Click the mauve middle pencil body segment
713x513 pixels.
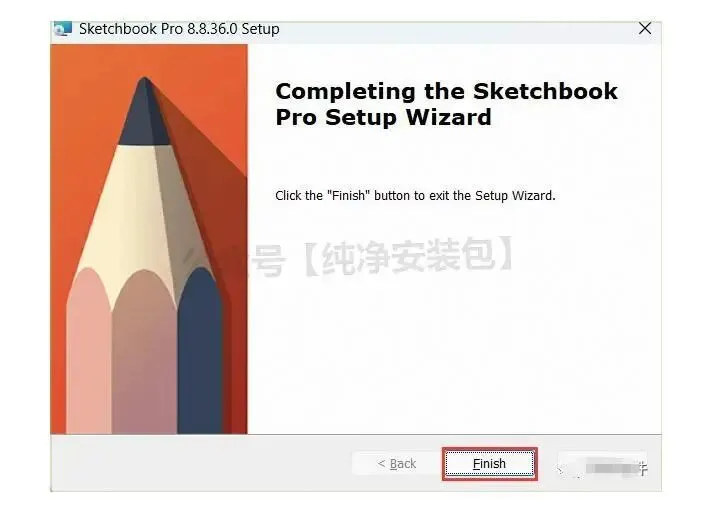coord(145,355)
